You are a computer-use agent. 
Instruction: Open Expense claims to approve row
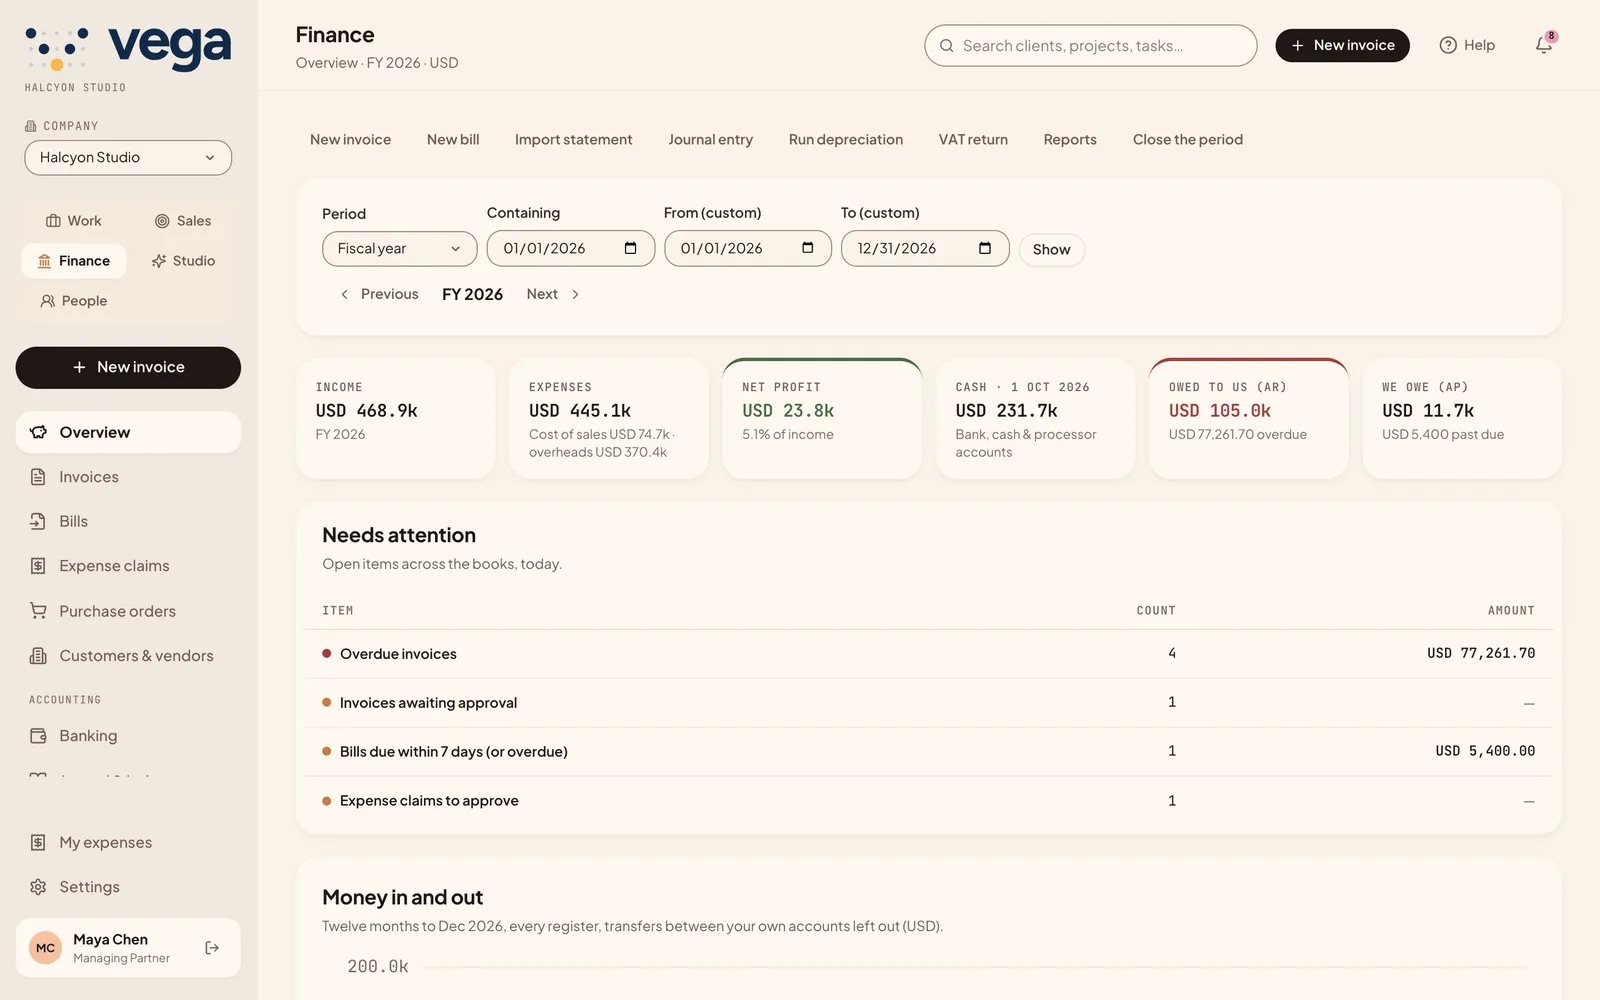[928, 801]
